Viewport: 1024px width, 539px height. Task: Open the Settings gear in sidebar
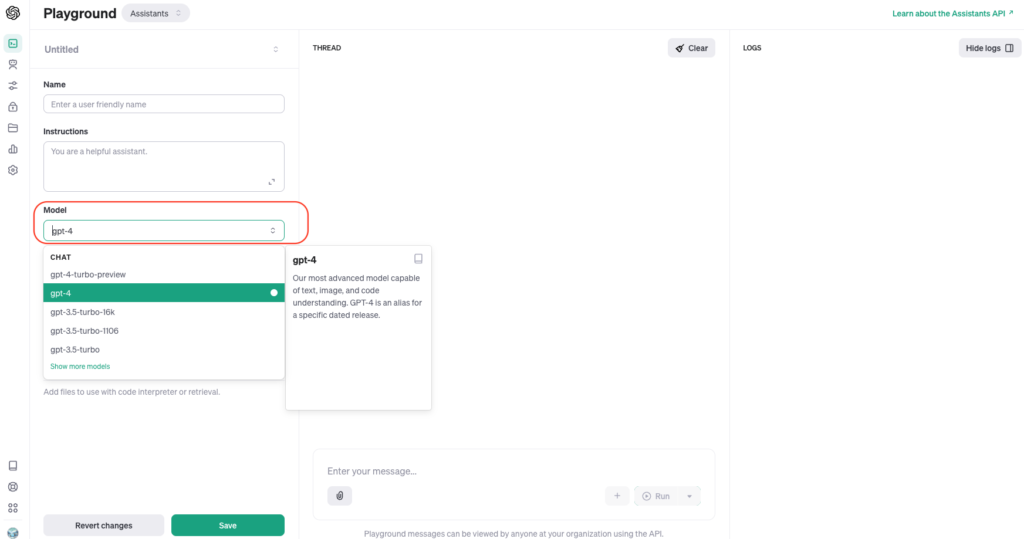[x=13, y=170]
